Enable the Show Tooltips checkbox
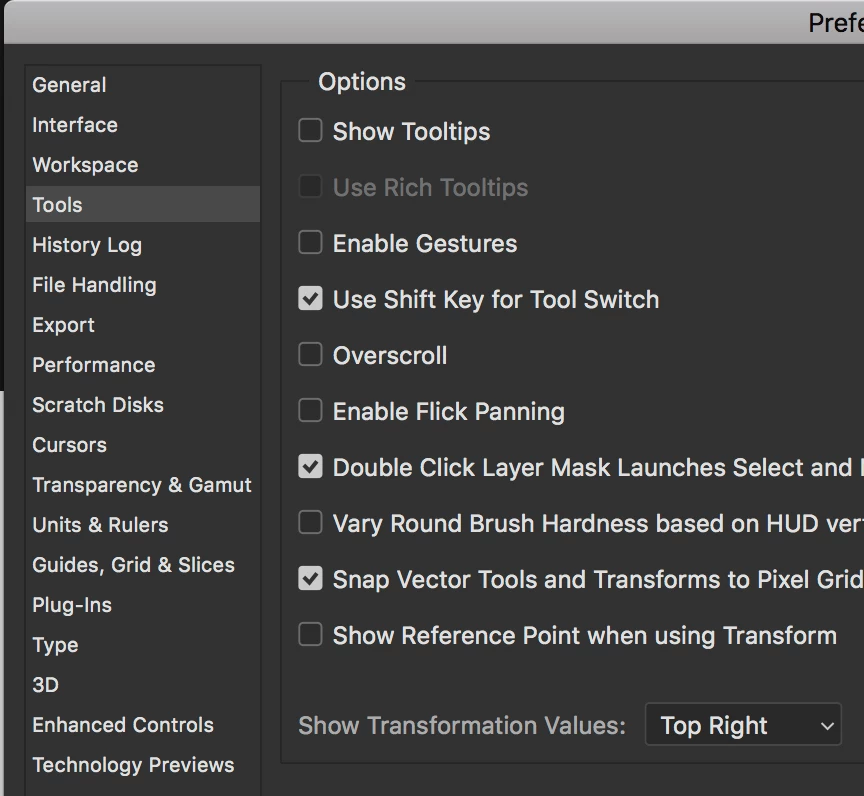 pos(311,131)
